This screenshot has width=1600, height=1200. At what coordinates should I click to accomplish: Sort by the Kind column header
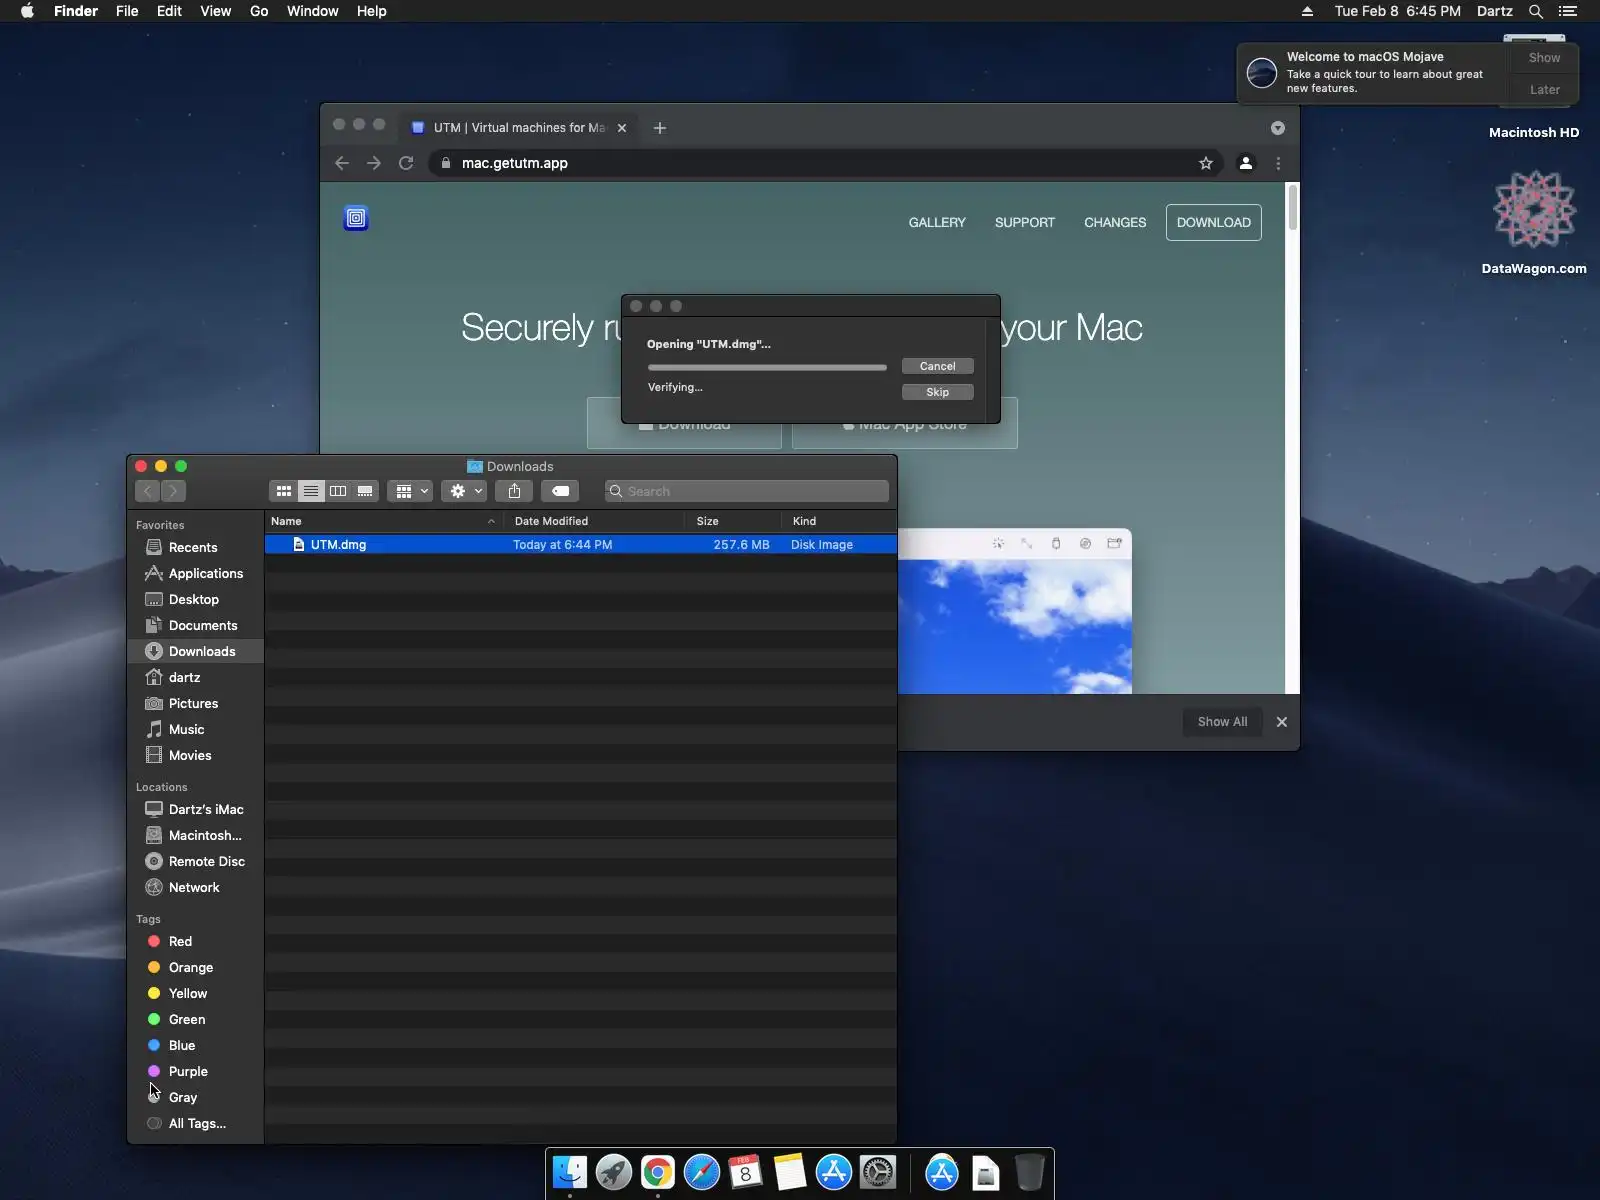[839, 521]
